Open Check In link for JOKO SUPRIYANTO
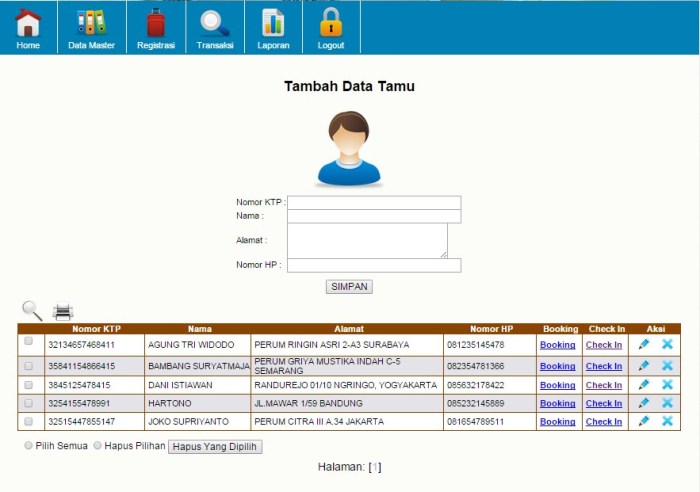Image resolution: width=700 pixels, height=492 pixels. (x=604, y=421)
